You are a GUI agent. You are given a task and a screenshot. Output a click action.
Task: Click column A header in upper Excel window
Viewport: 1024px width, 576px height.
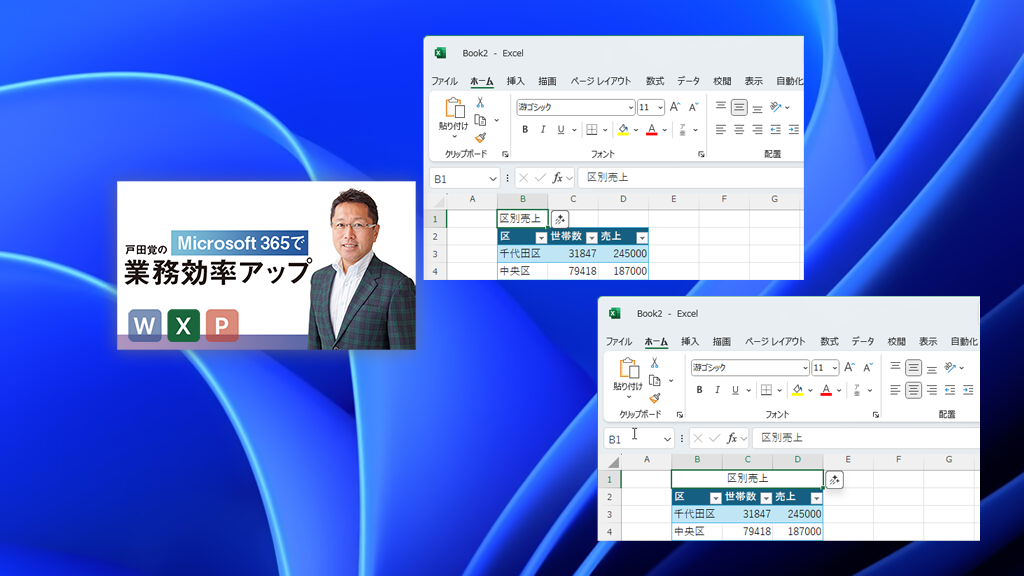pos(472,199)
